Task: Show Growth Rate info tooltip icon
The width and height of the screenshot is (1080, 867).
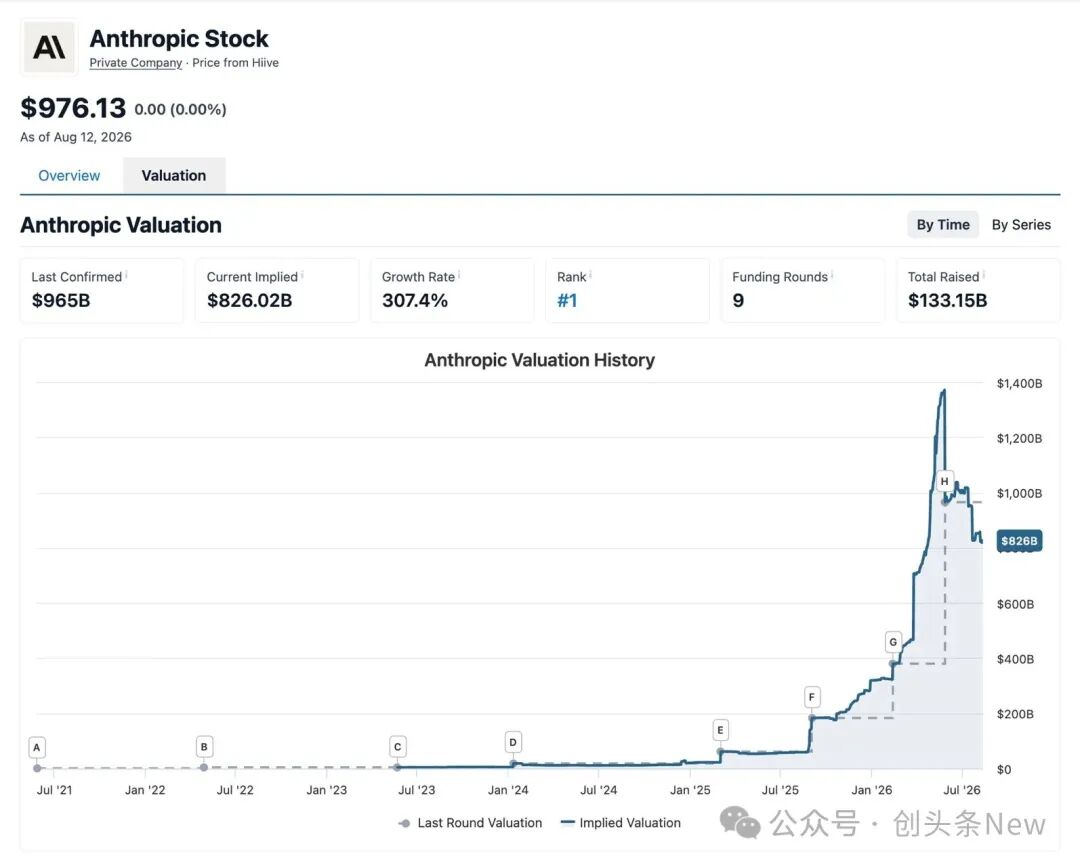Action: (x=459, y=275)
